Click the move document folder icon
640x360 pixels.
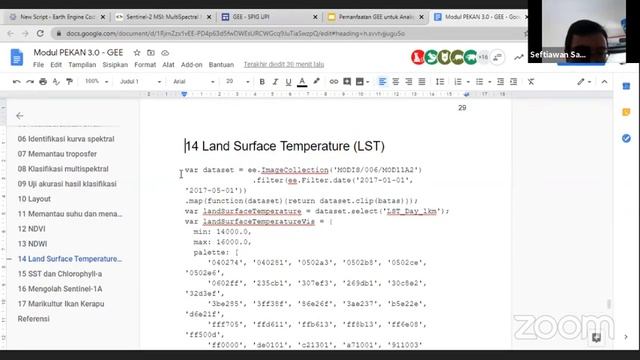click(151, 53)
